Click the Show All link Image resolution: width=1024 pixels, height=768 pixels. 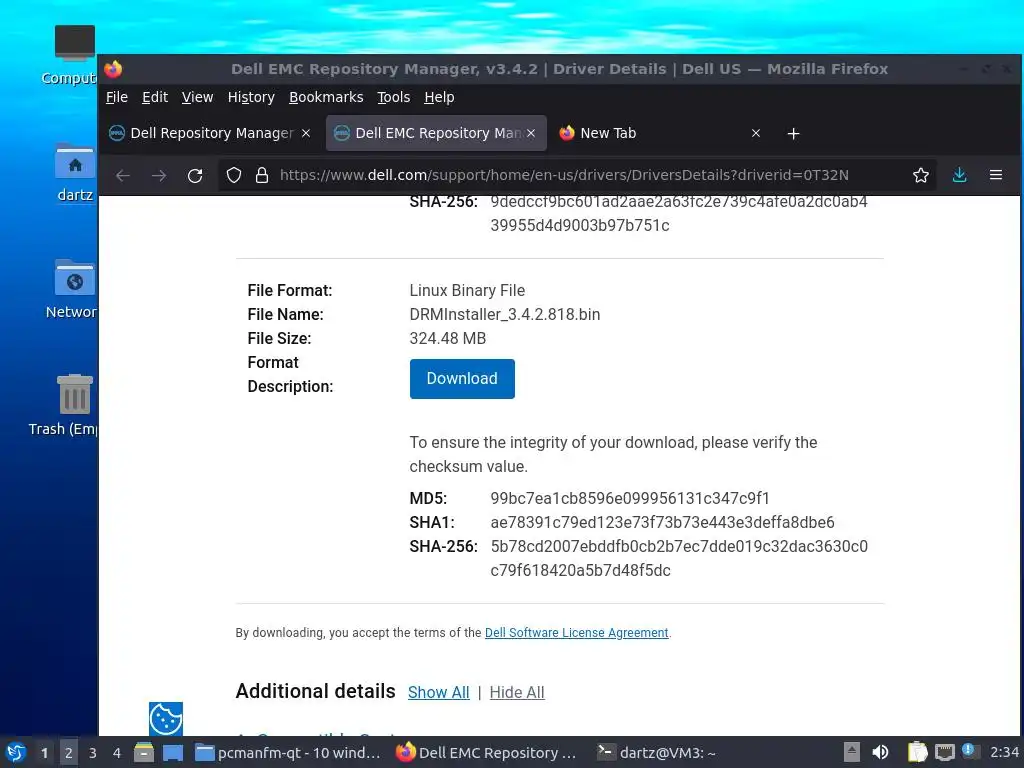point(438,692)
